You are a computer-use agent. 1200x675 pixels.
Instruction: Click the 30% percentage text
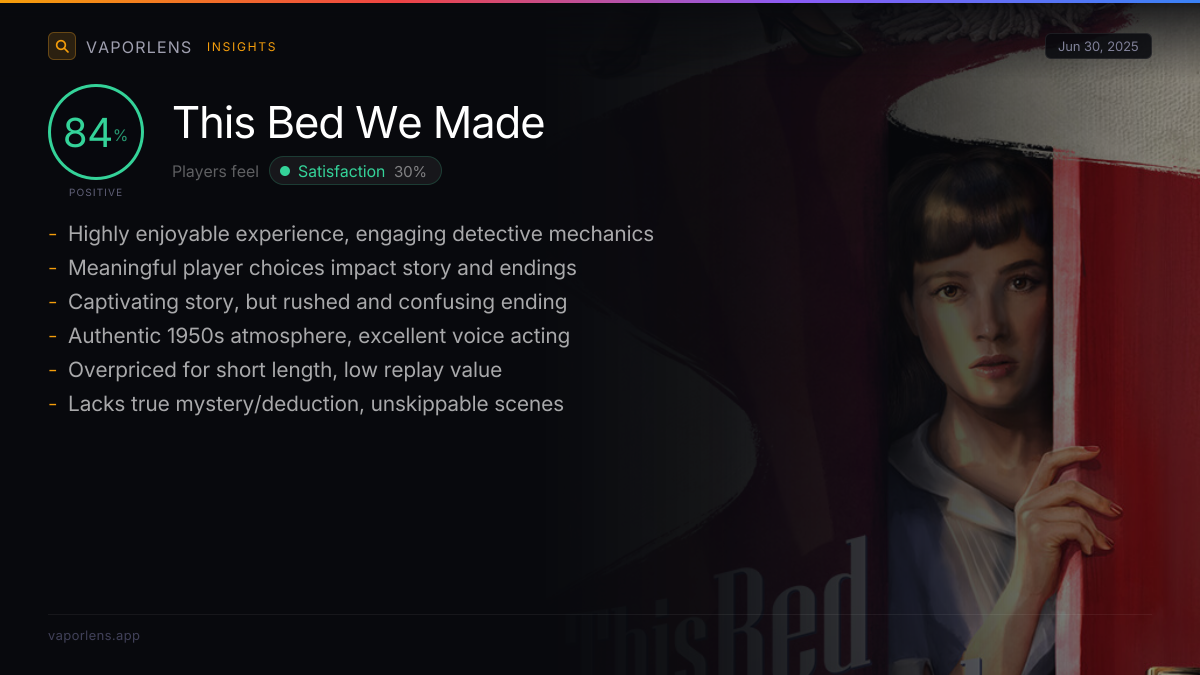tap(410, 171)
